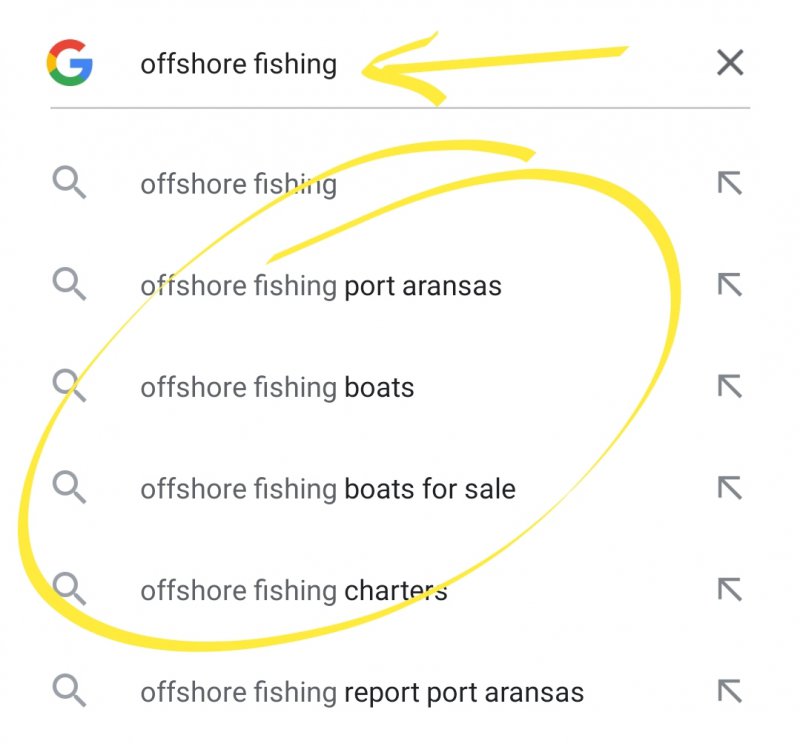Fill search with 'port aransas' suggestion arrow
Image resolution: width=800 pixels, height=744 pixels.
pos(730,286)
